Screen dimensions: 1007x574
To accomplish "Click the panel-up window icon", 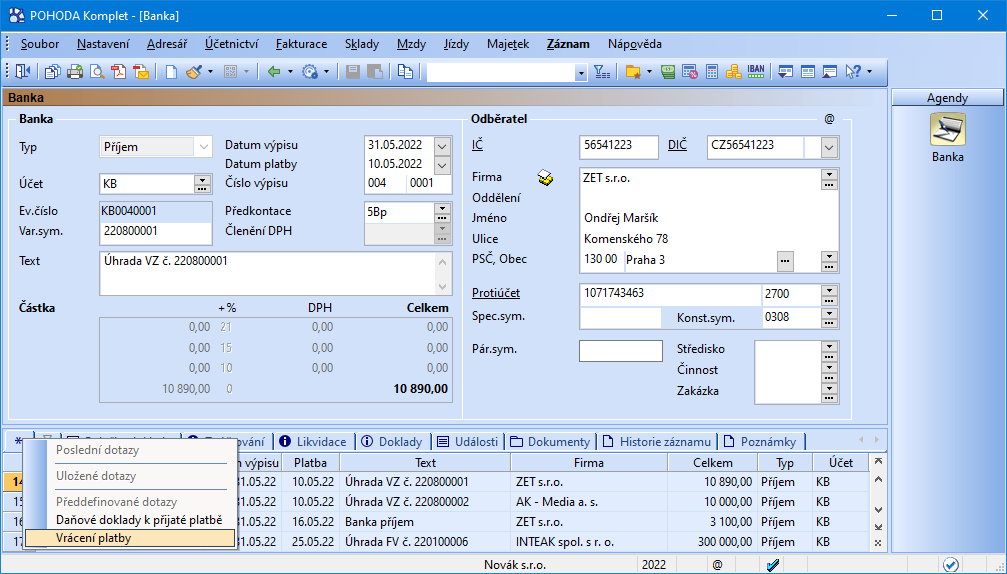I will pyautogui.click(x=830, y=72).
